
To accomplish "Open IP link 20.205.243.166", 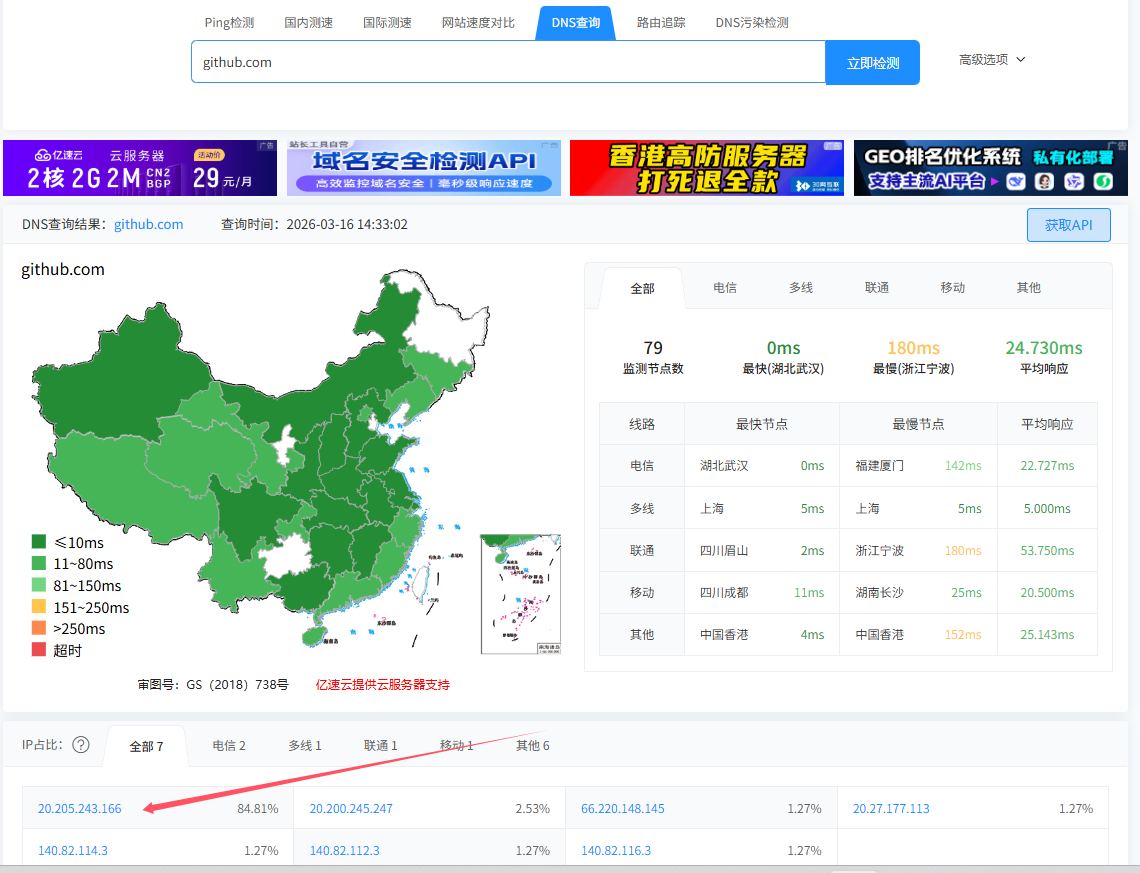I will point(79,808).
